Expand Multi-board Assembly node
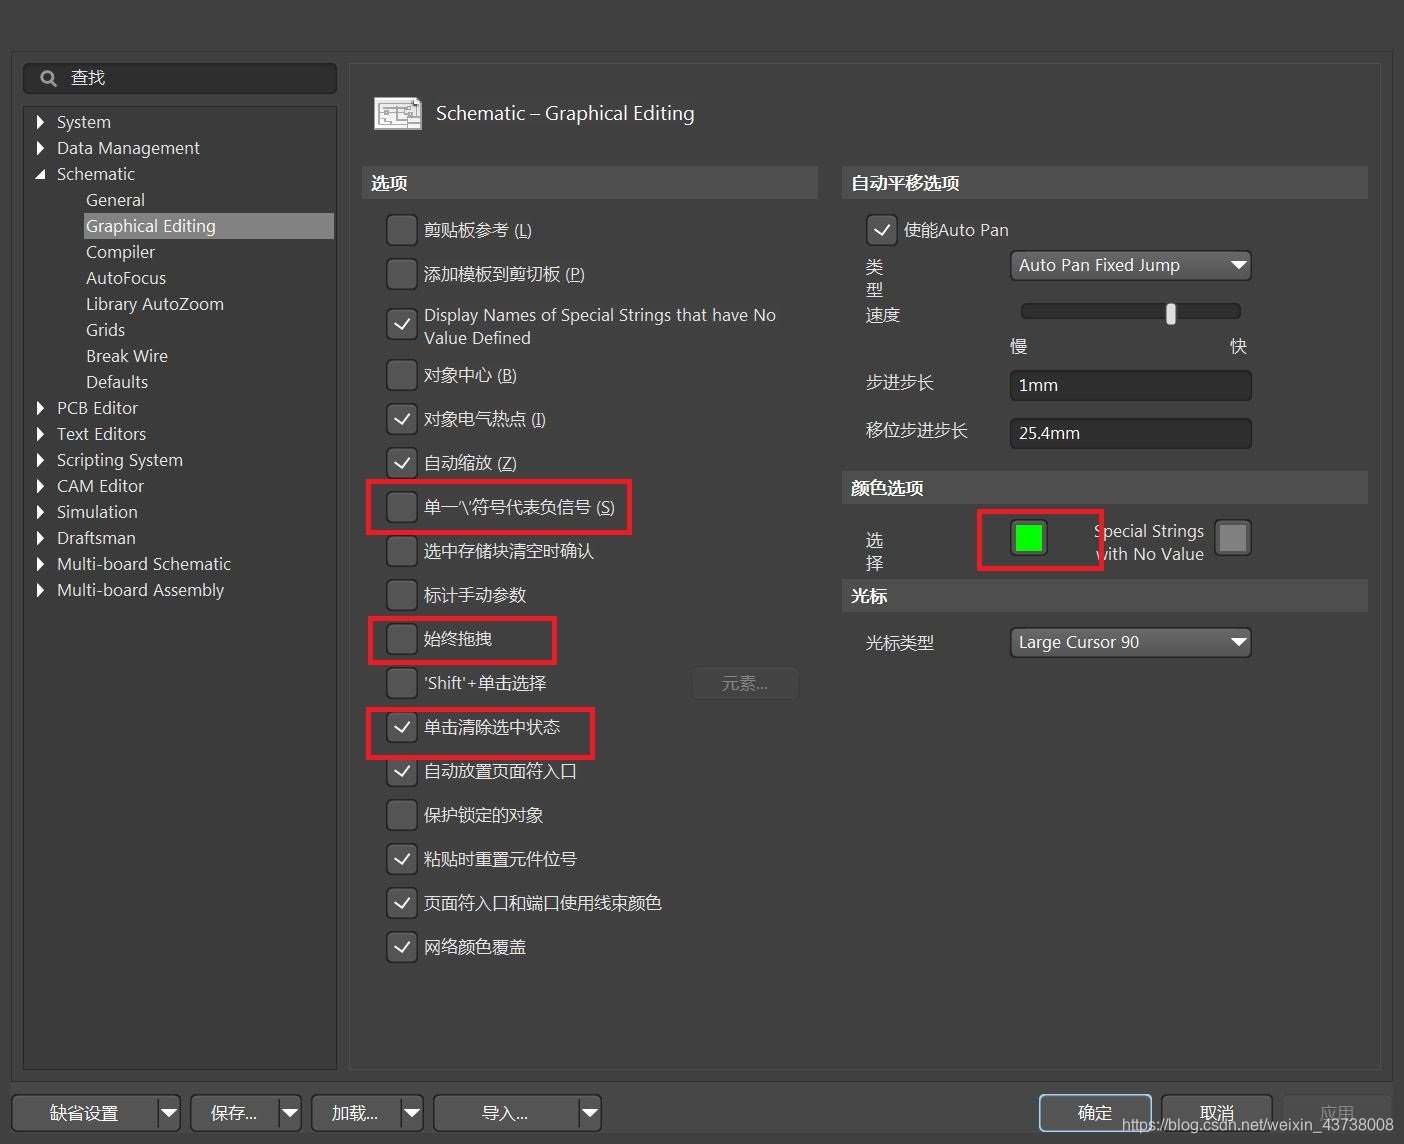Image resolution: width=1404 pixels, height=1144 pixels. pos(40,590)
